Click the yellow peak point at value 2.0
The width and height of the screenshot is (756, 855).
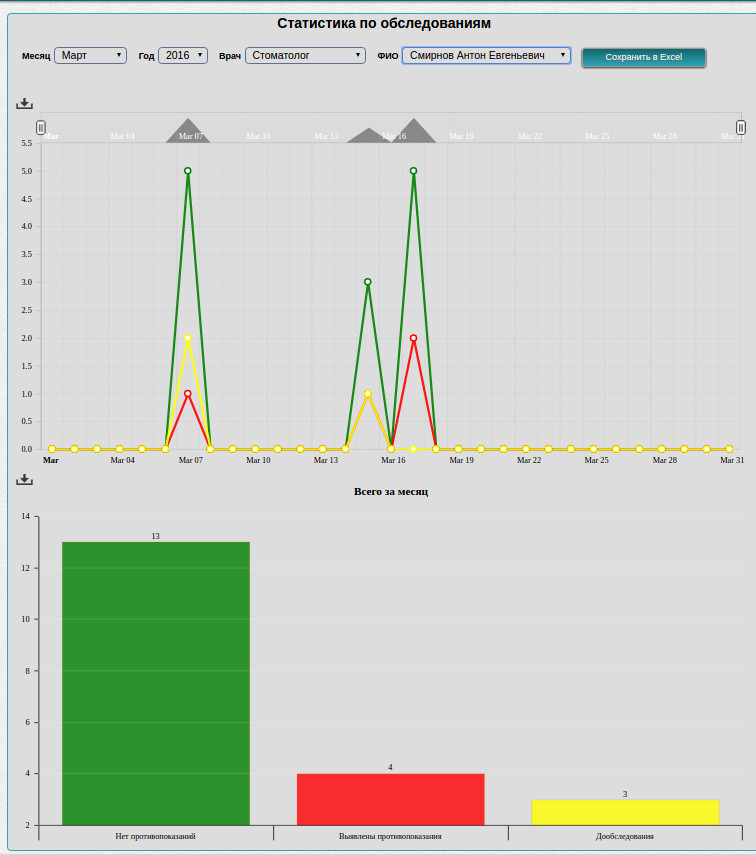click(188, 338)
